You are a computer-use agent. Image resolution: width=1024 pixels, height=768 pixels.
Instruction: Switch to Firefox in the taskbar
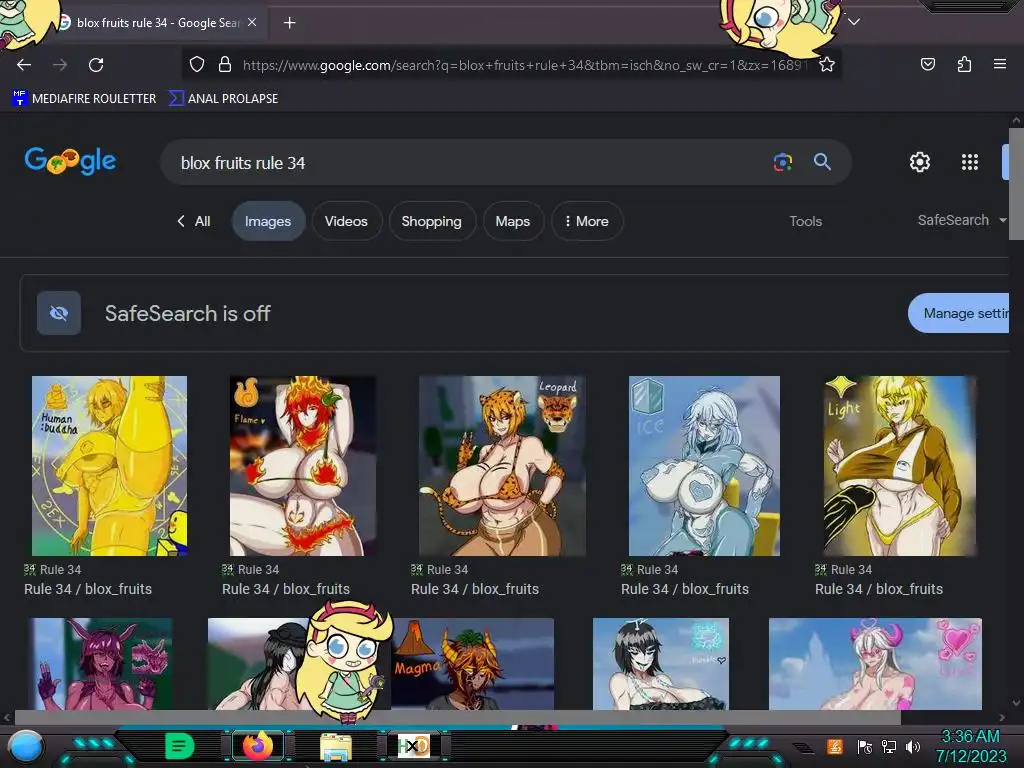pyautogui.click(x=257, y=746)
